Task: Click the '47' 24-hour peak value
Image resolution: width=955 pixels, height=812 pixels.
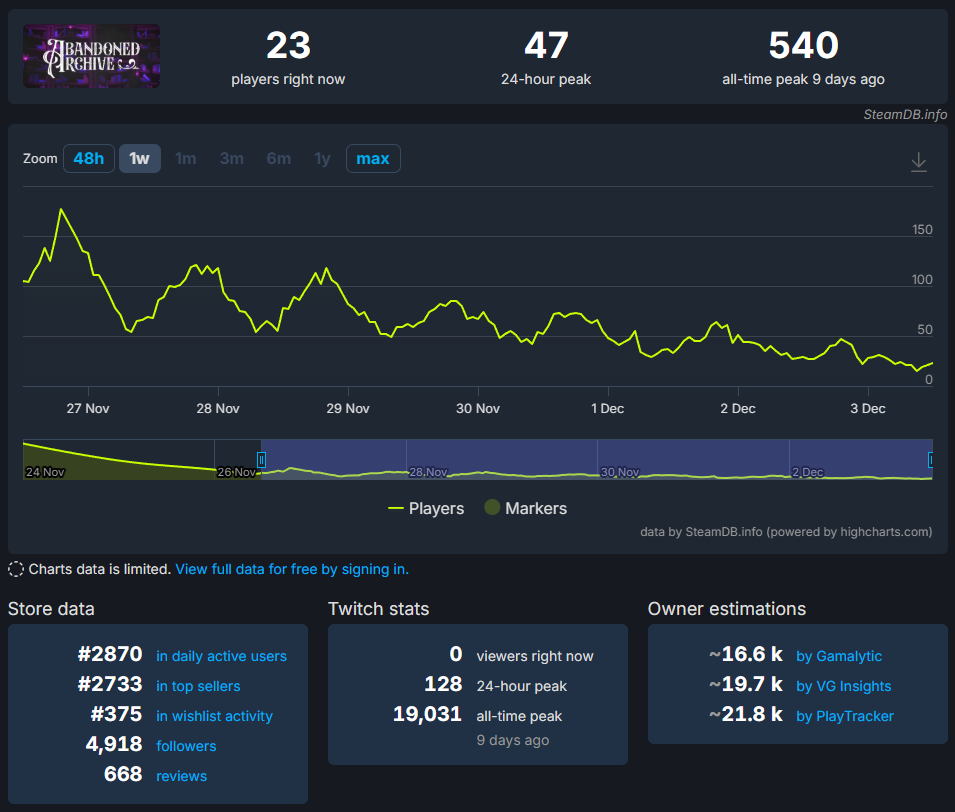Action: (546, 46)
